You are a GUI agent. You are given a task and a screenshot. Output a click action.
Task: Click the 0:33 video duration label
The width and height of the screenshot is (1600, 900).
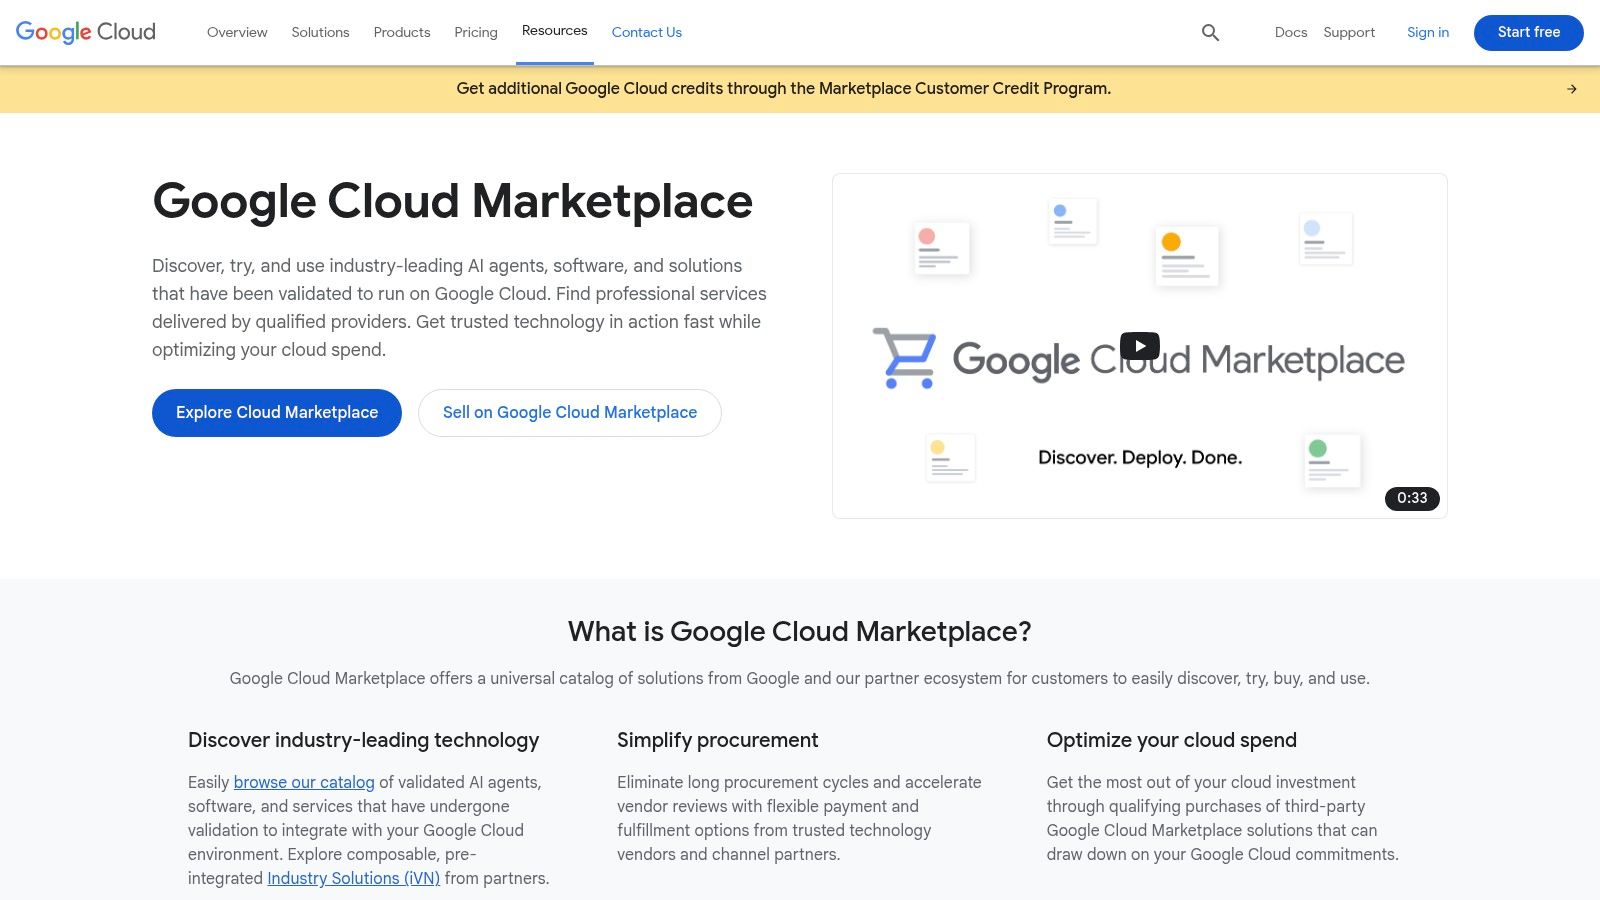tap(1412, 498)
